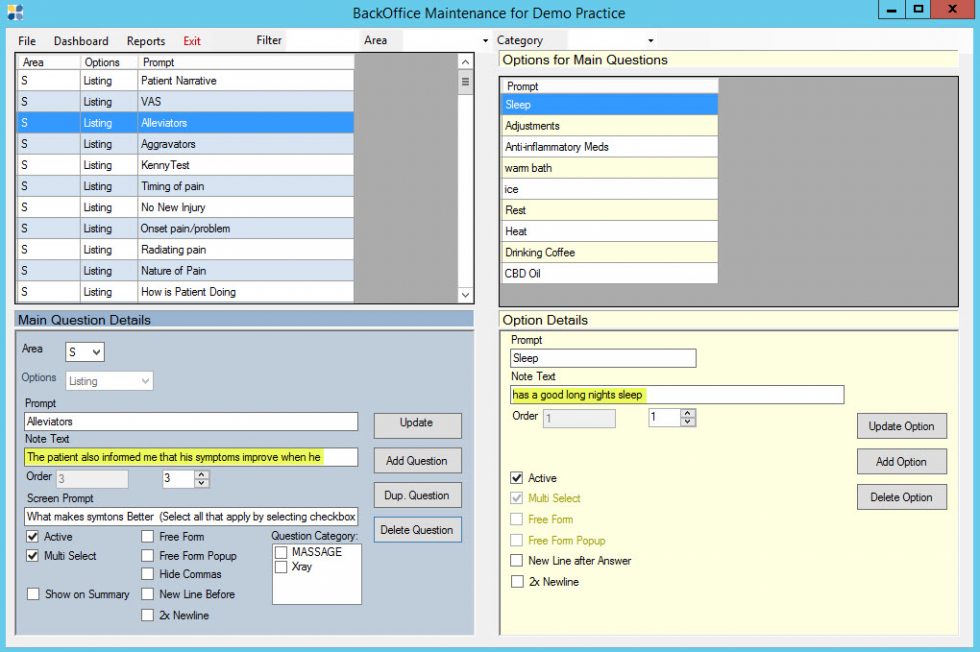Click Exit in the menu bar
This screenshot has height=652, width=980.
coord(193,41)
